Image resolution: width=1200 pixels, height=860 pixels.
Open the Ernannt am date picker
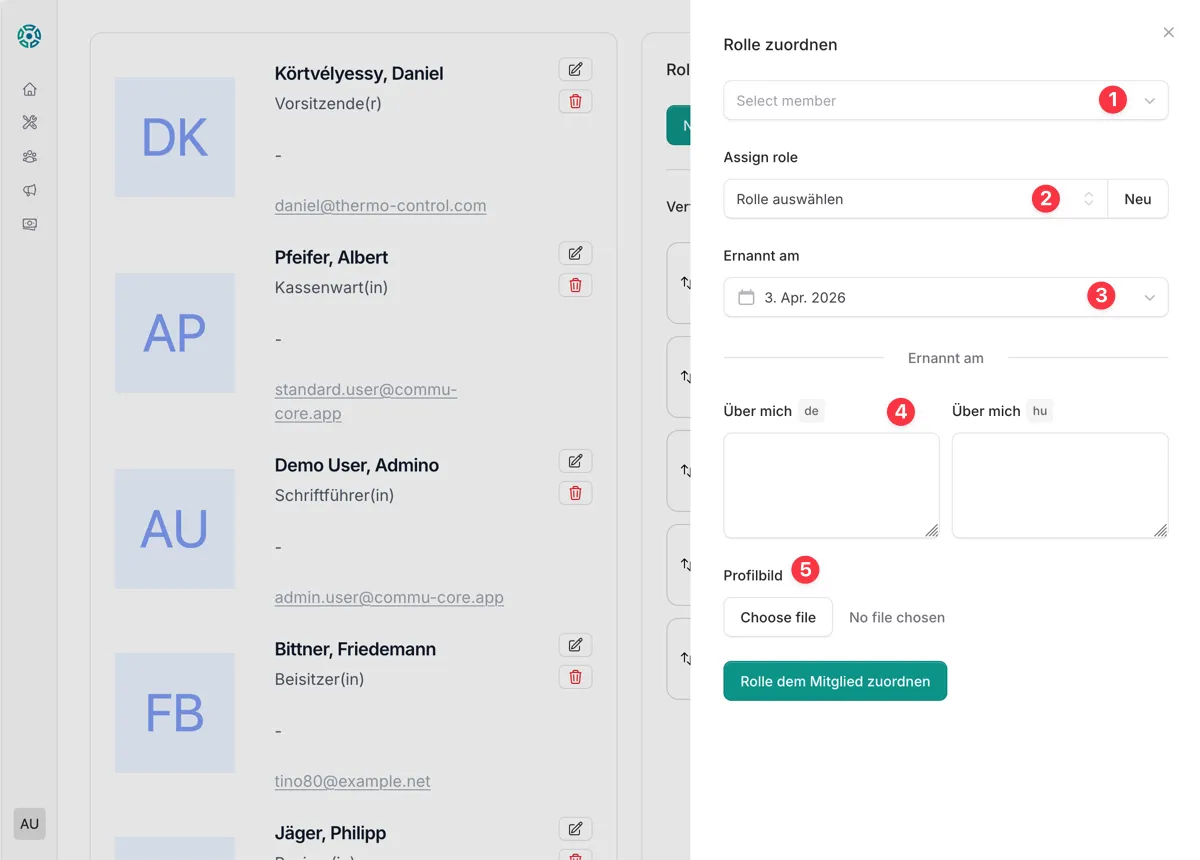pos(945,297)
